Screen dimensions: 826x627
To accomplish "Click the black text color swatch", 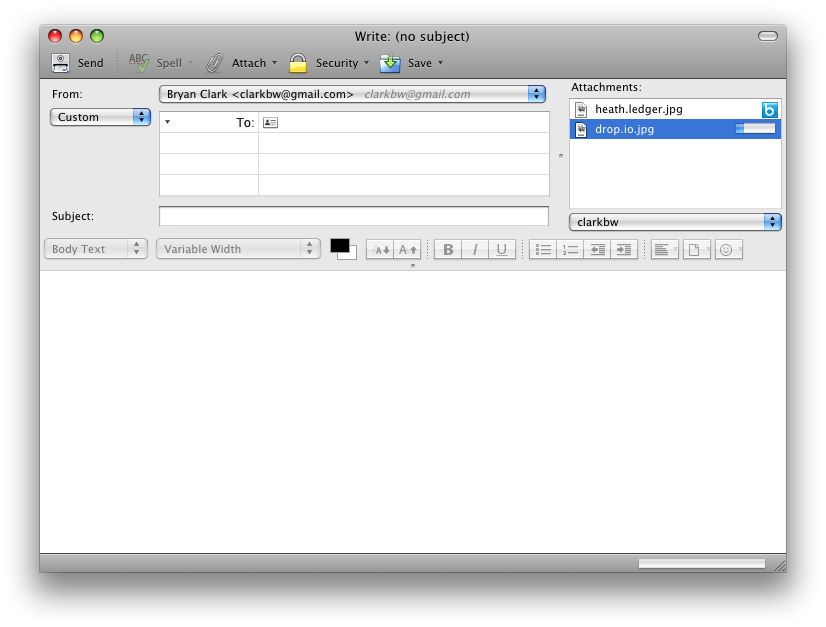I will [x=339, y=246].
